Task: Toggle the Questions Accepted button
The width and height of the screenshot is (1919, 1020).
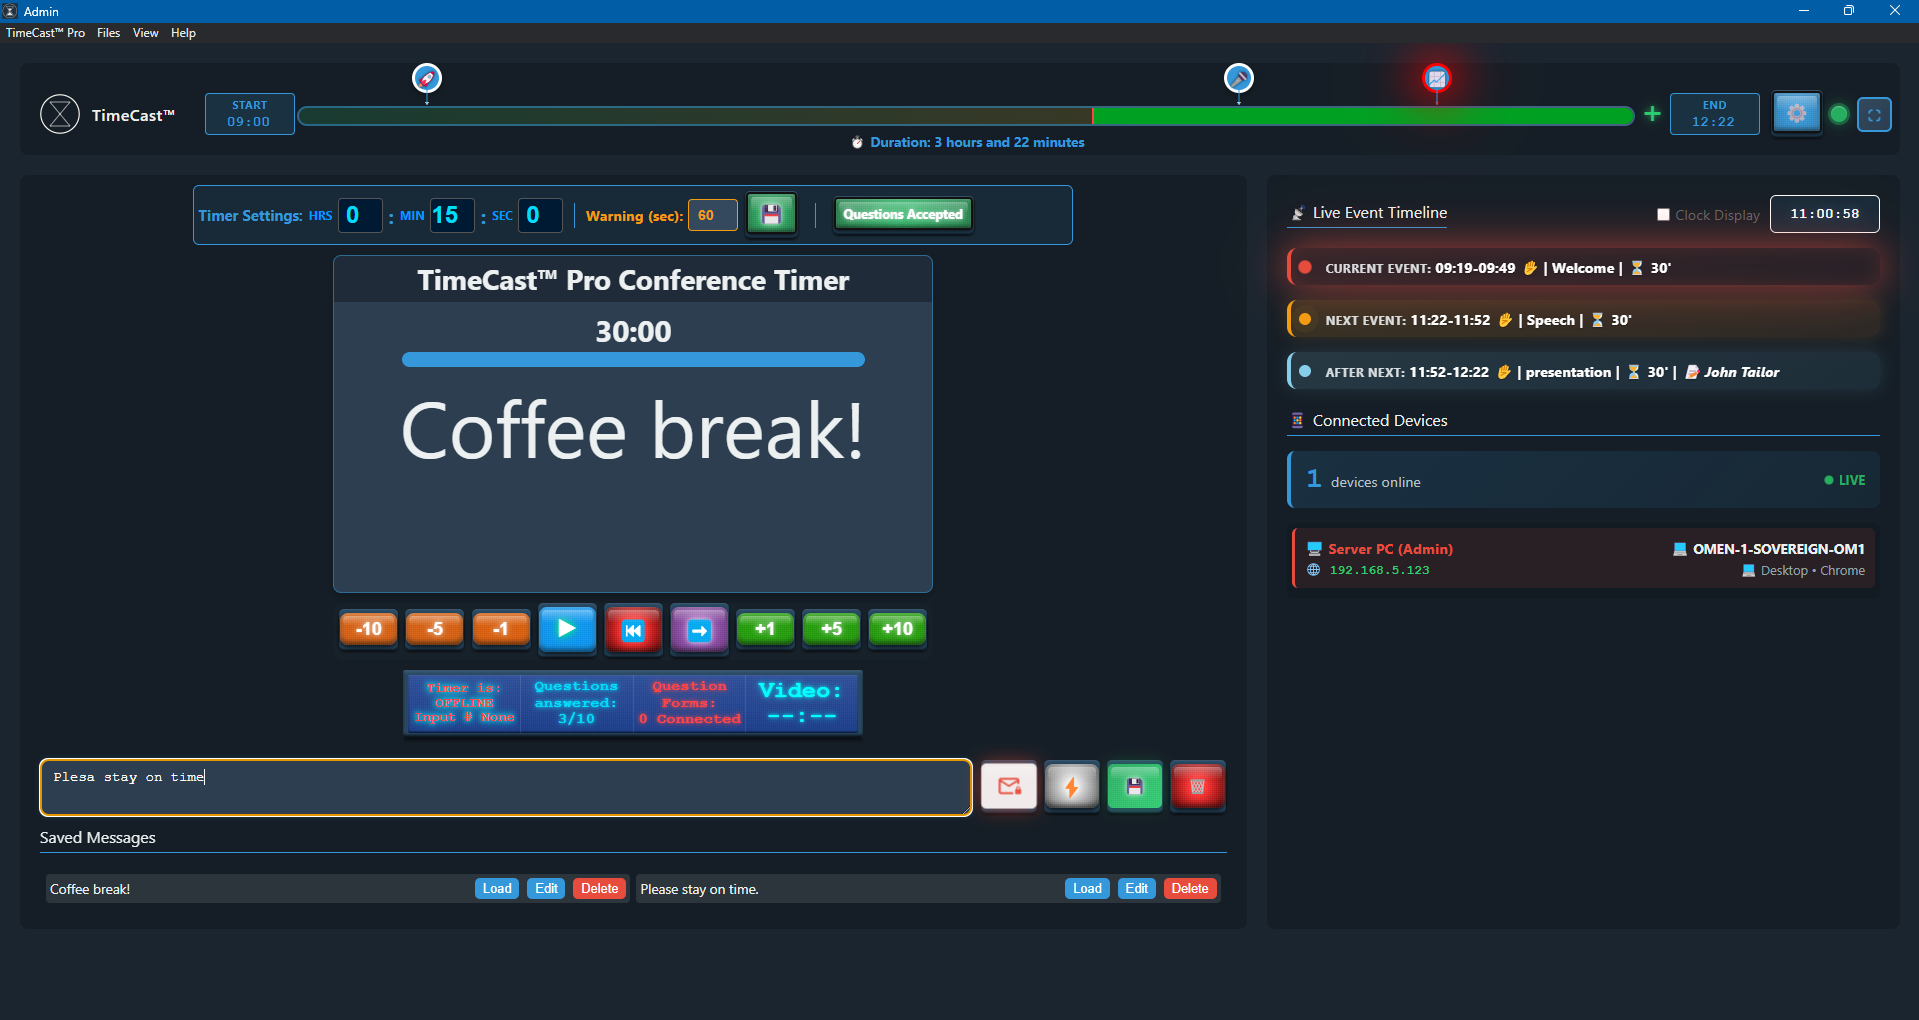Action: 902,214
